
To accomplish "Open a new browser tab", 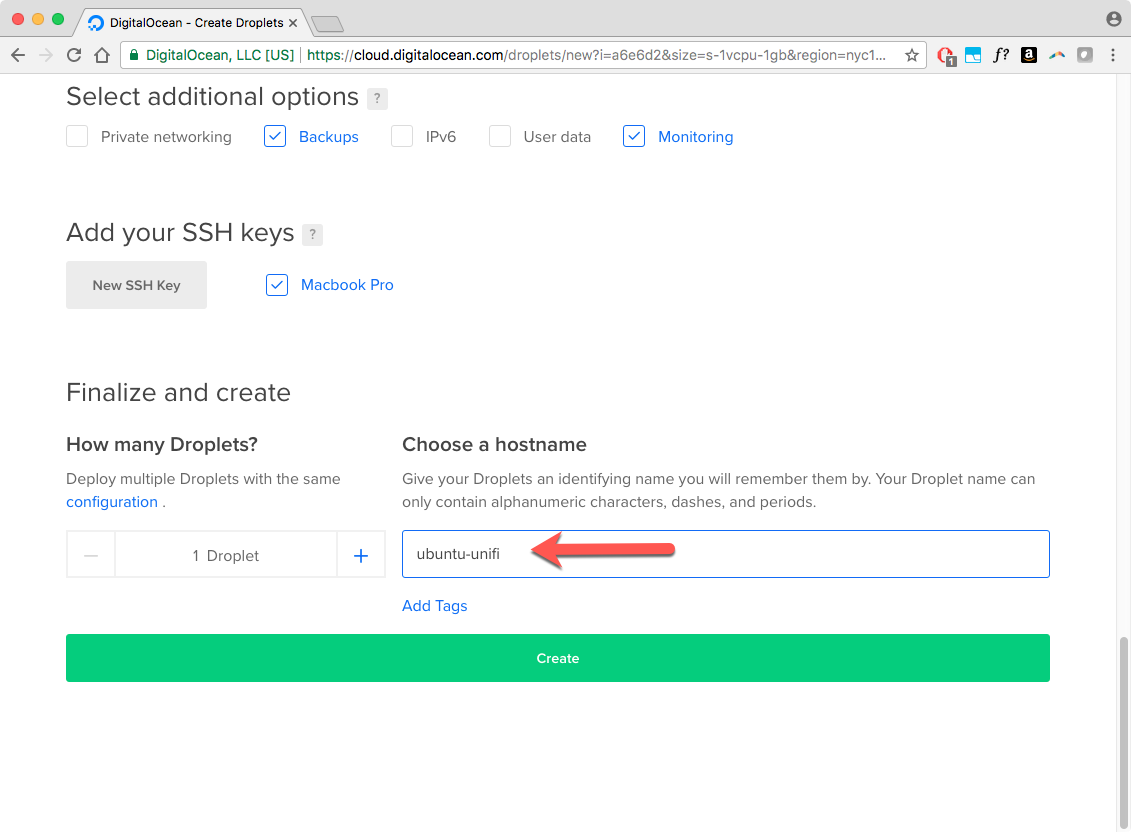I will click(x=327, y=25).
